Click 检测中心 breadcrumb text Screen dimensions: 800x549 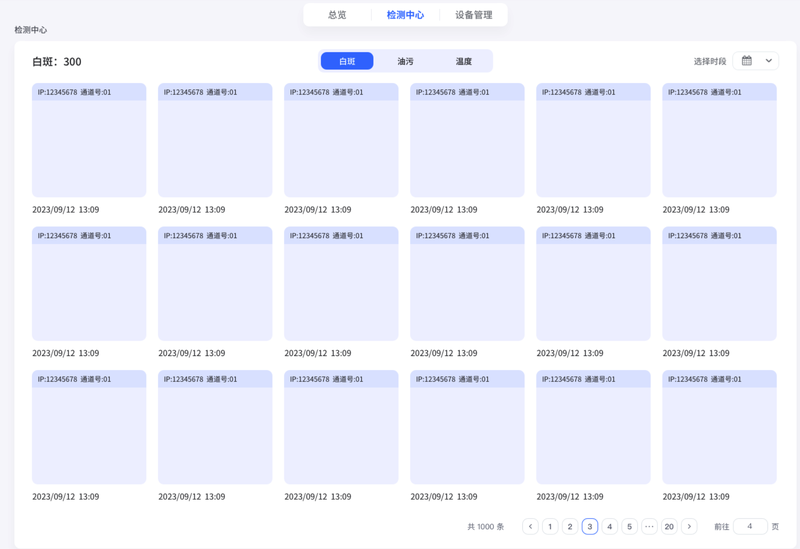[x=31, y=30]
